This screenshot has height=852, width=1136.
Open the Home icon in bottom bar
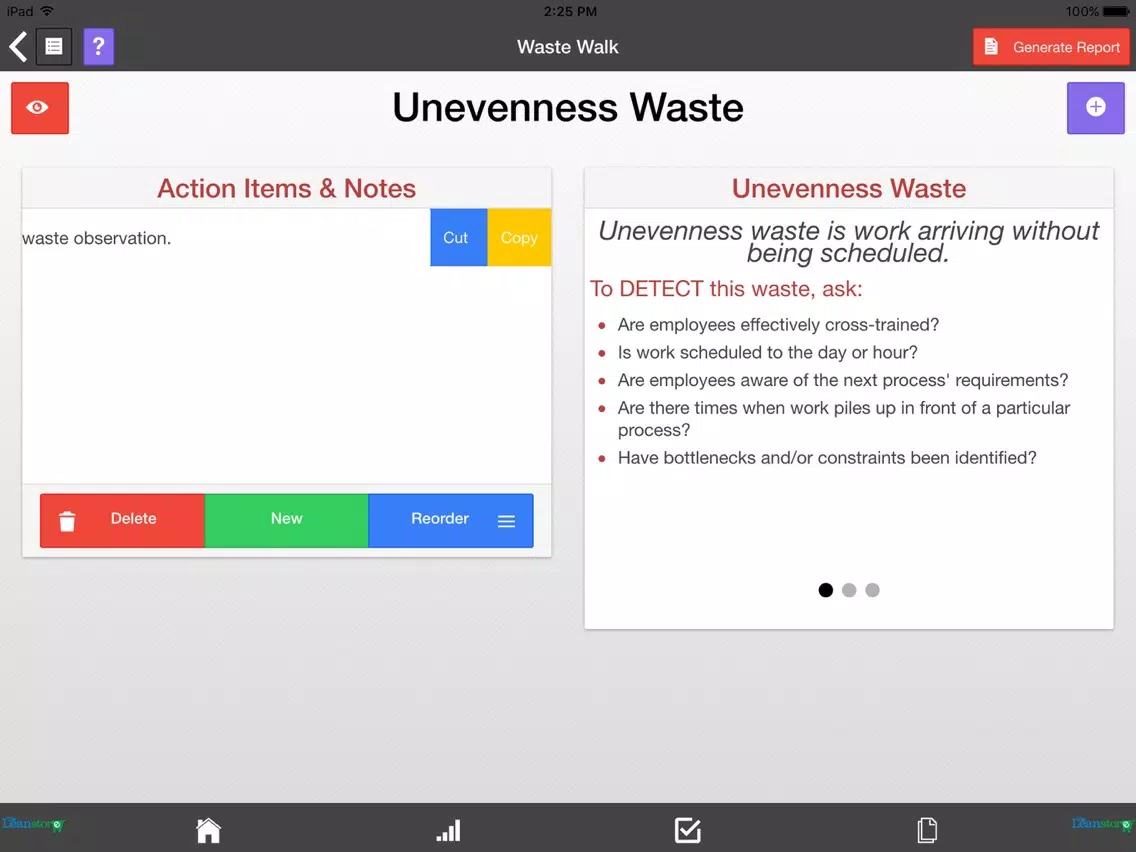[209, 830]
